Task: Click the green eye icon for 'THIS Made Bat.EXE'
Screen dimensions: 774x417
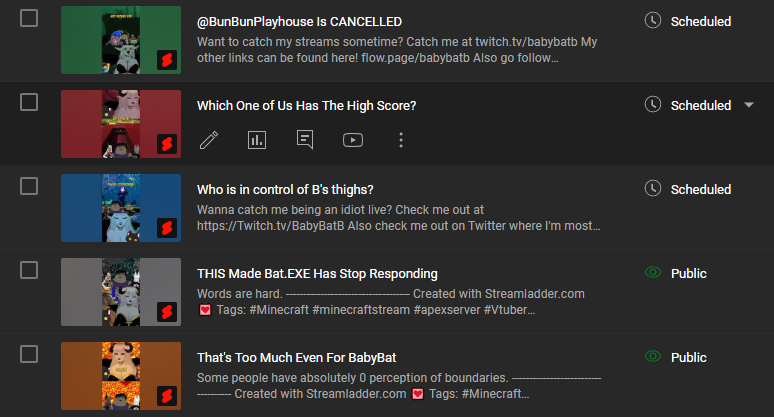Action: [x=654, y=273]
